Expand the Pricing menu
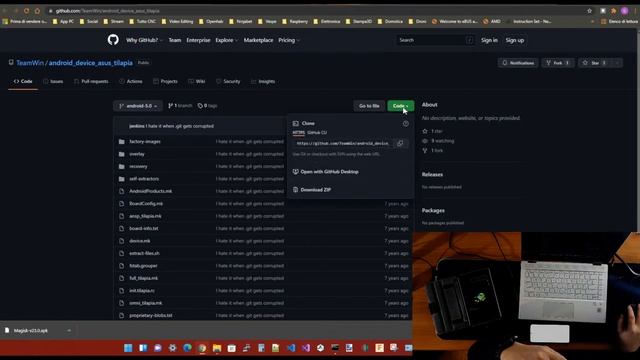The width and height of the screenshot is (640, 360). point(289,40)
